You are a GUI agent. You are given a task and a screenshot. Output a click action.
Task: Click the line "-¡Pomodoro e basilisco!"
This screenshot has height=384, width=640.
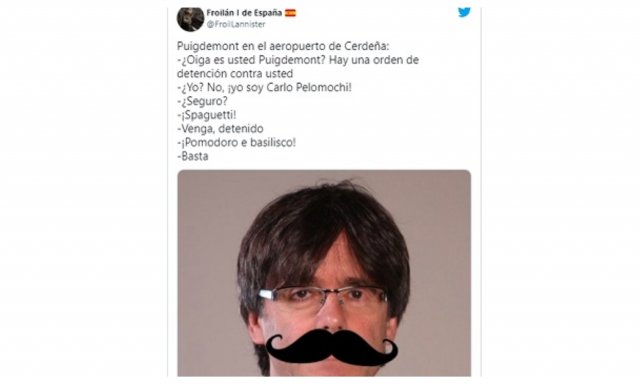[236, 142]
